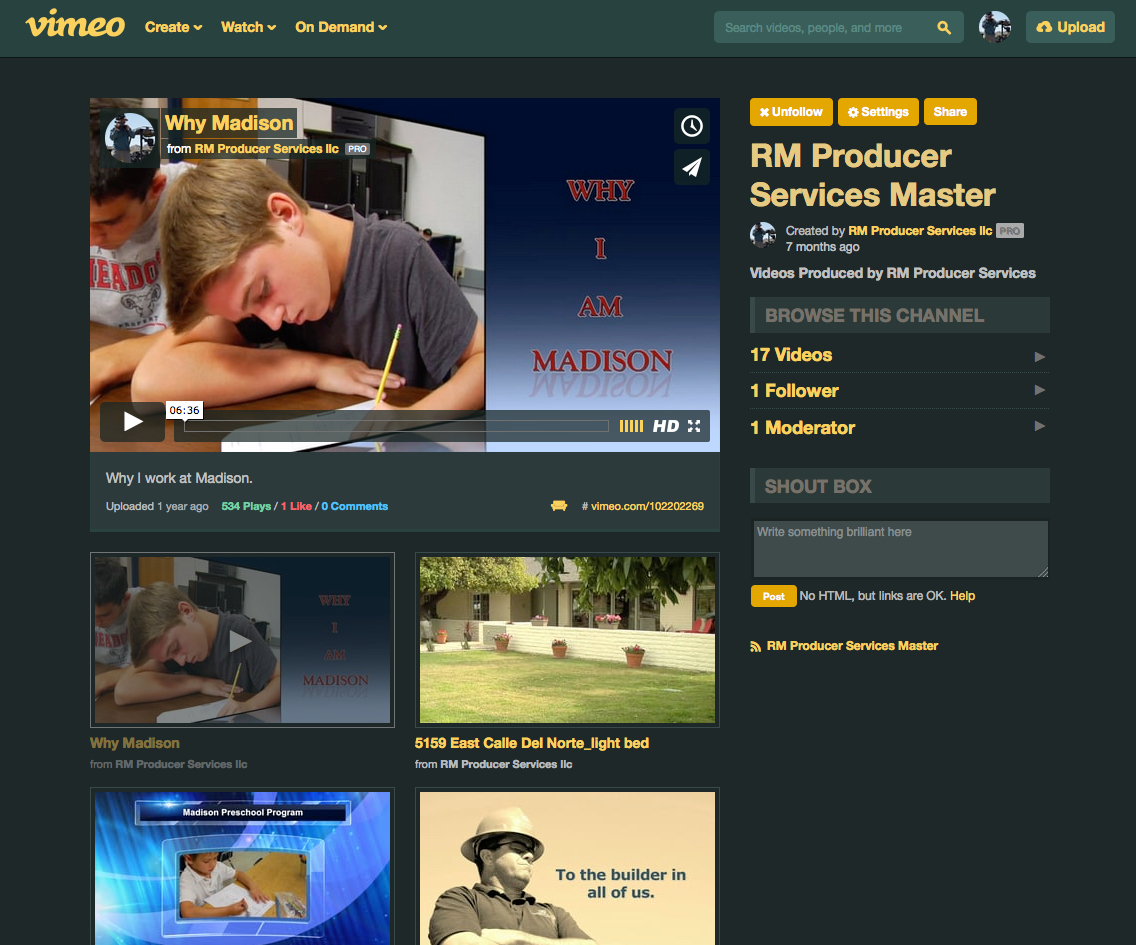Viewport: 1136px width, 945px height.
Task: Expand the 17 Videos row
Action: [x=899, y=355]
